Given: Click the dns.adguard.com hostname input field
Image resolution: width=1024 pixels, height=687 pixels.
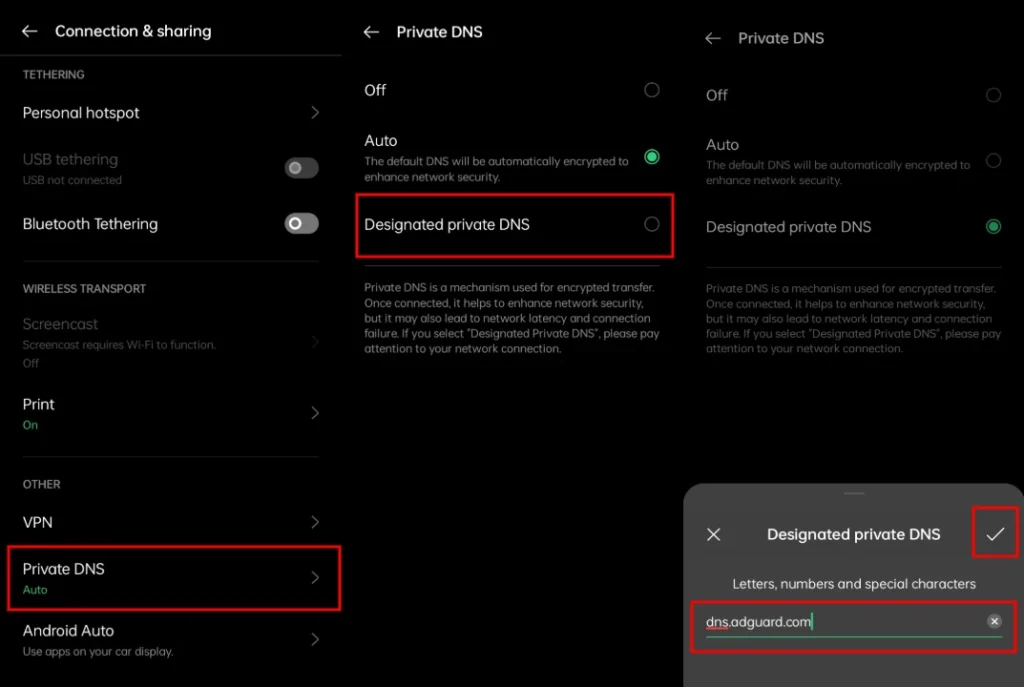Looking at the screenshot, I should coord(840,622).
